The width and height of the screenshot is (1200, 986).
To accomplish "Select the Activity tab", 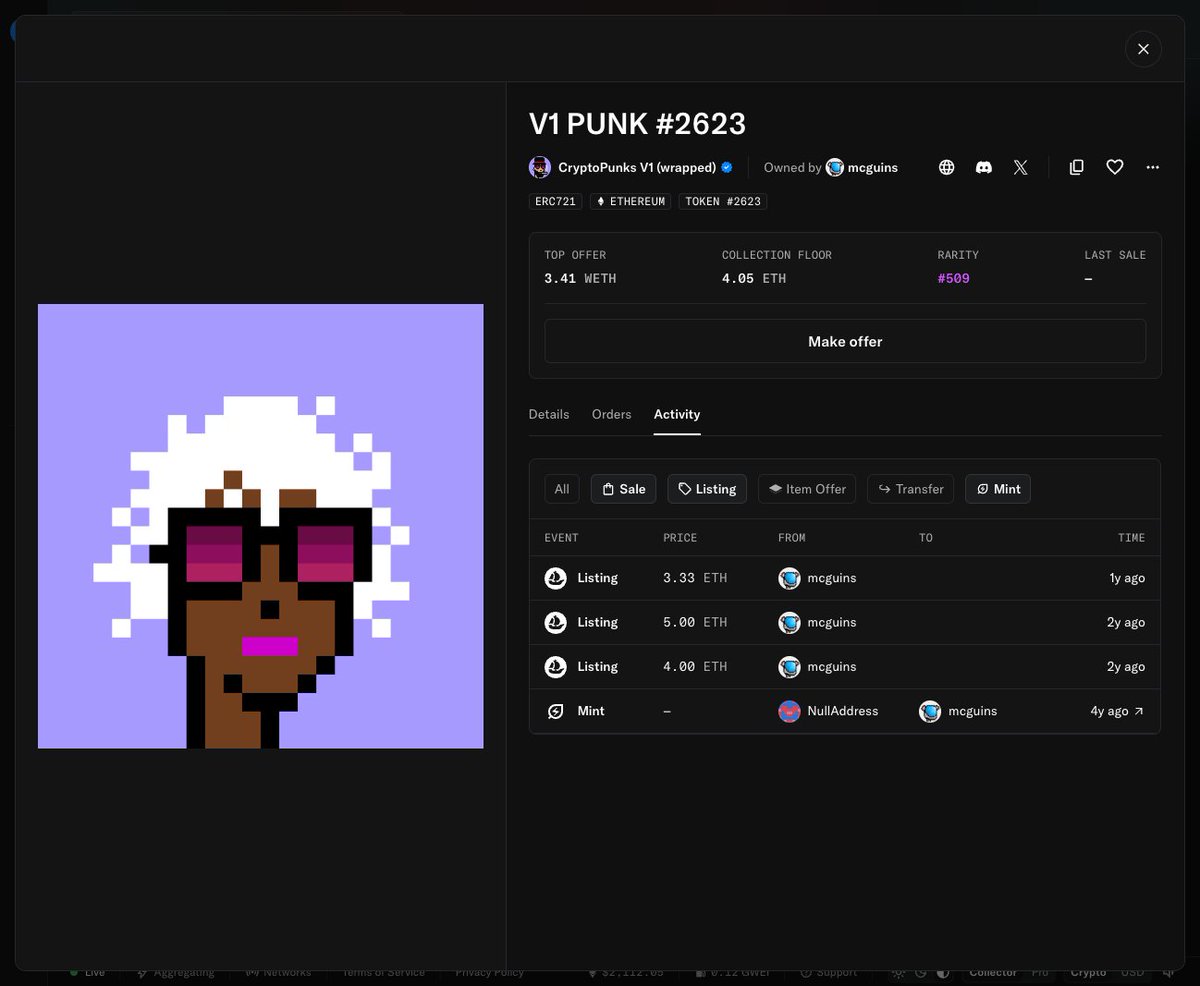I will click(x=677, y=414).
